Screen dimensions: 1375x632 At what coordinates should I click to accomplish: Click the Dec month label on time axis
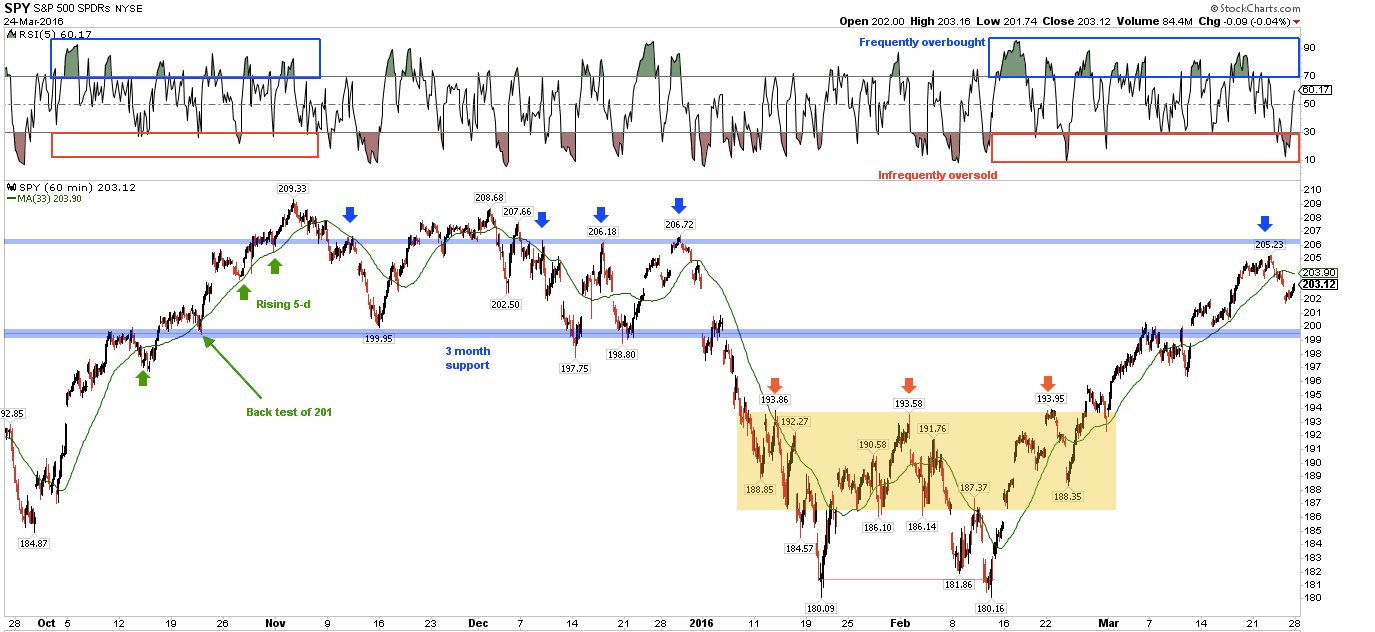(x=478, y=622)
